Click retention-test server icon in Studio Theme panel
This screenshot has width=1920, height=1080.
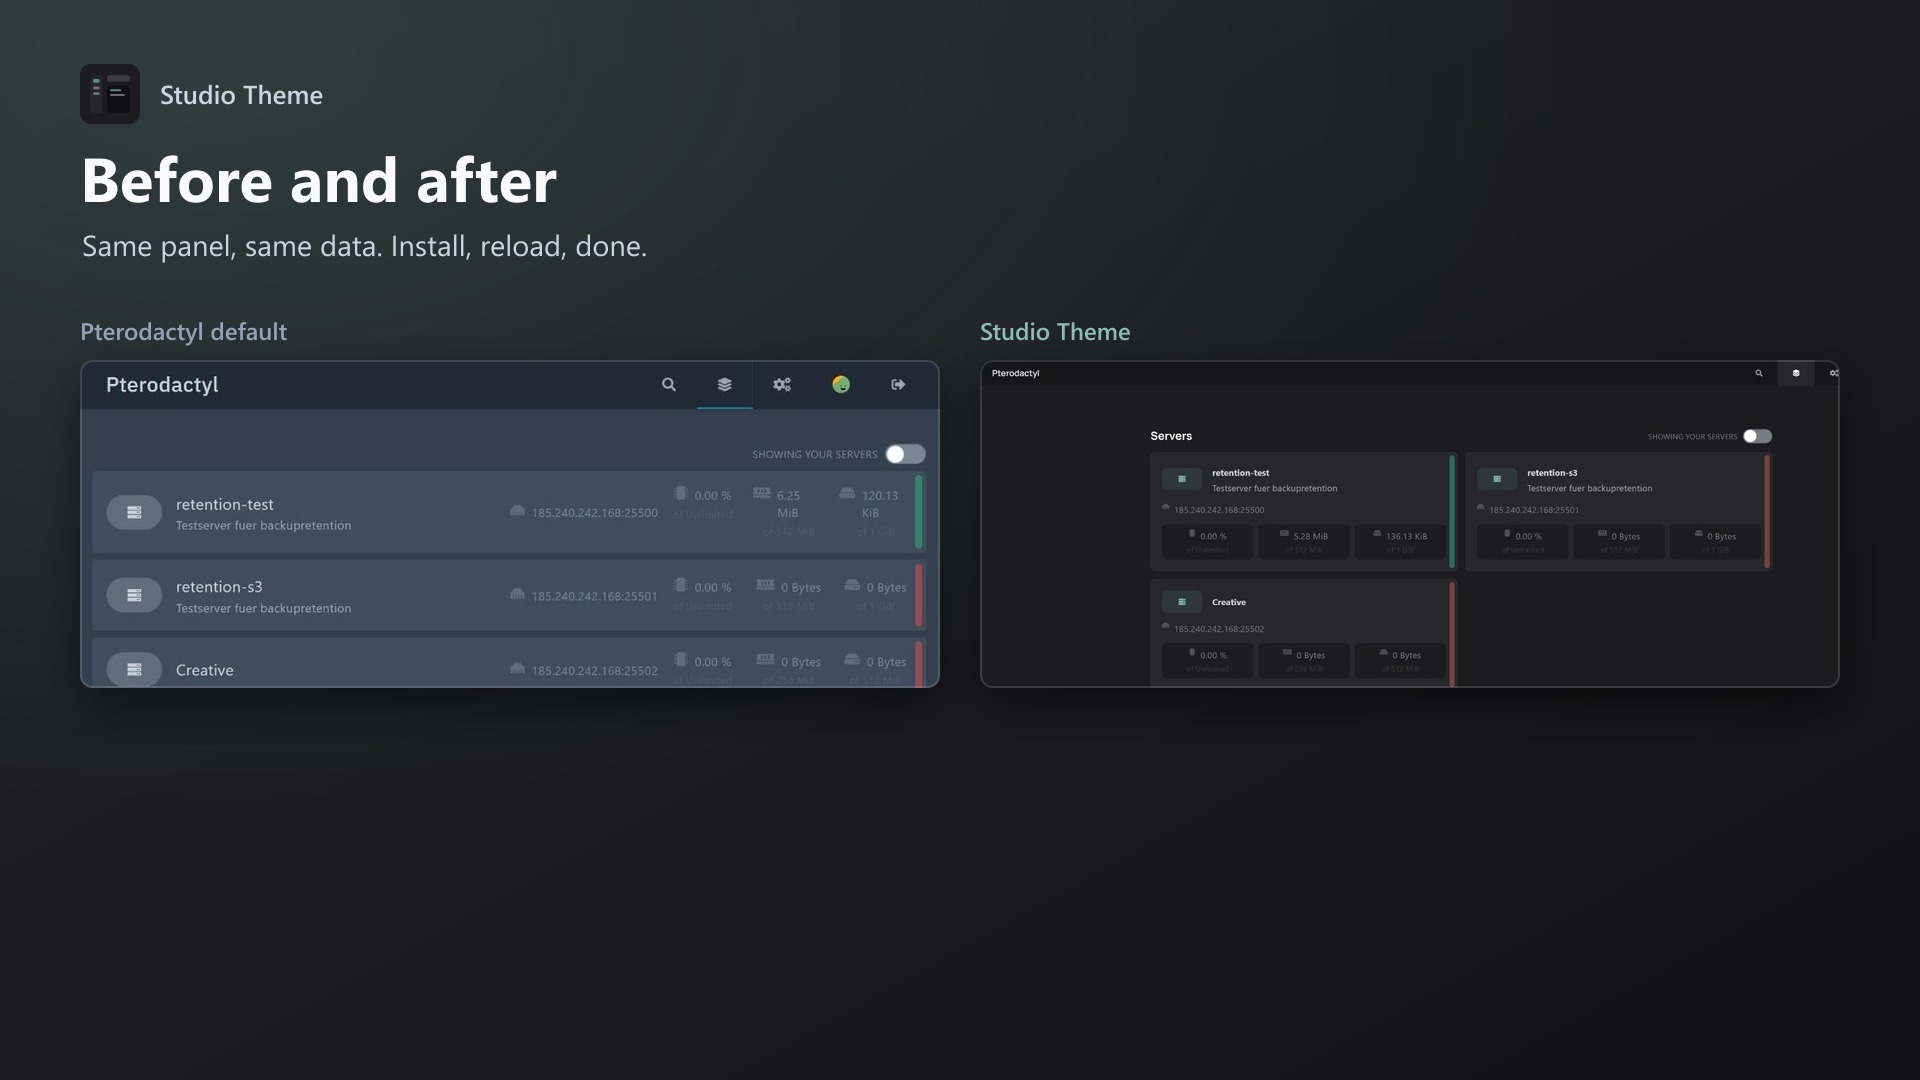pyautogui.click(x=1182, y=479)
